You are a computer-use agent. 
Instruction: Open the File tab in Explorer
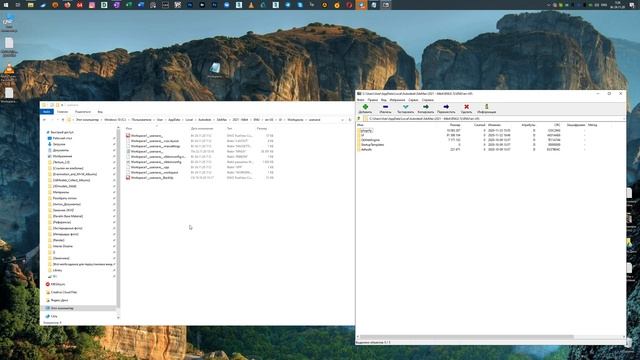(47, 112)
